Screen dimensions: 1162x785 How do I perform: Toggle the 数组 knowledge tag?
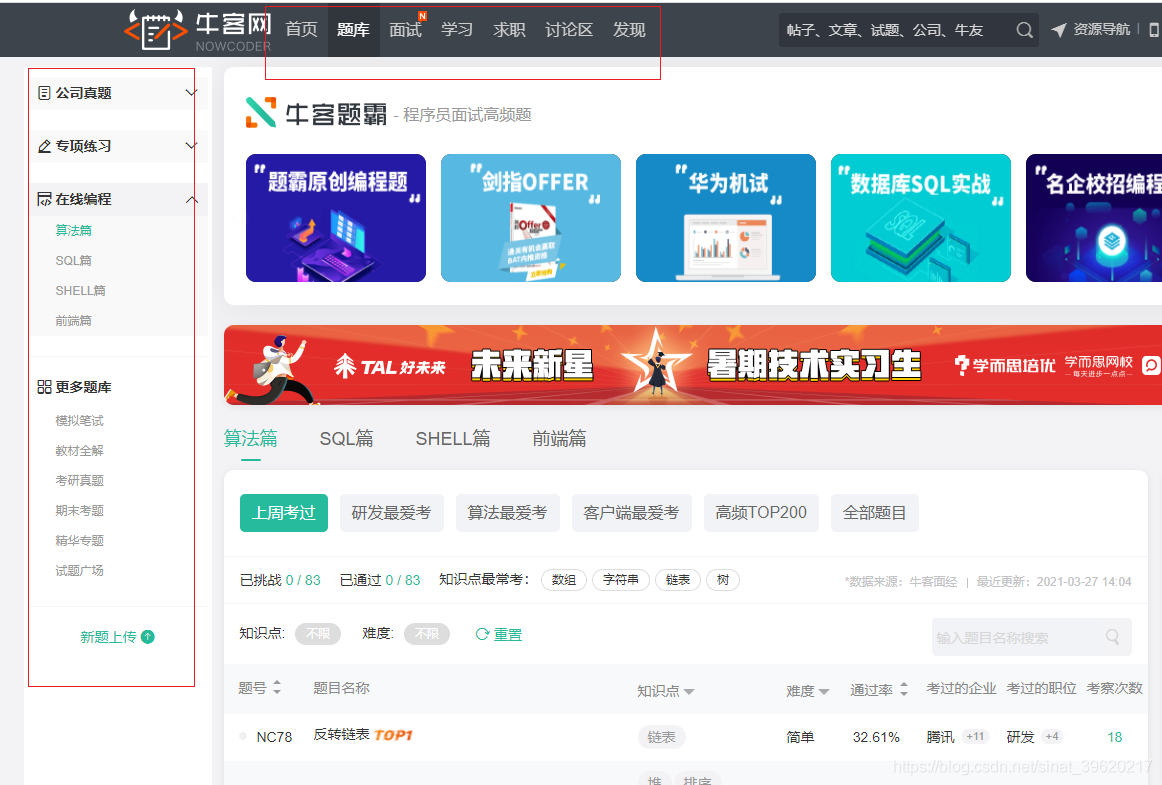(564, 580)
